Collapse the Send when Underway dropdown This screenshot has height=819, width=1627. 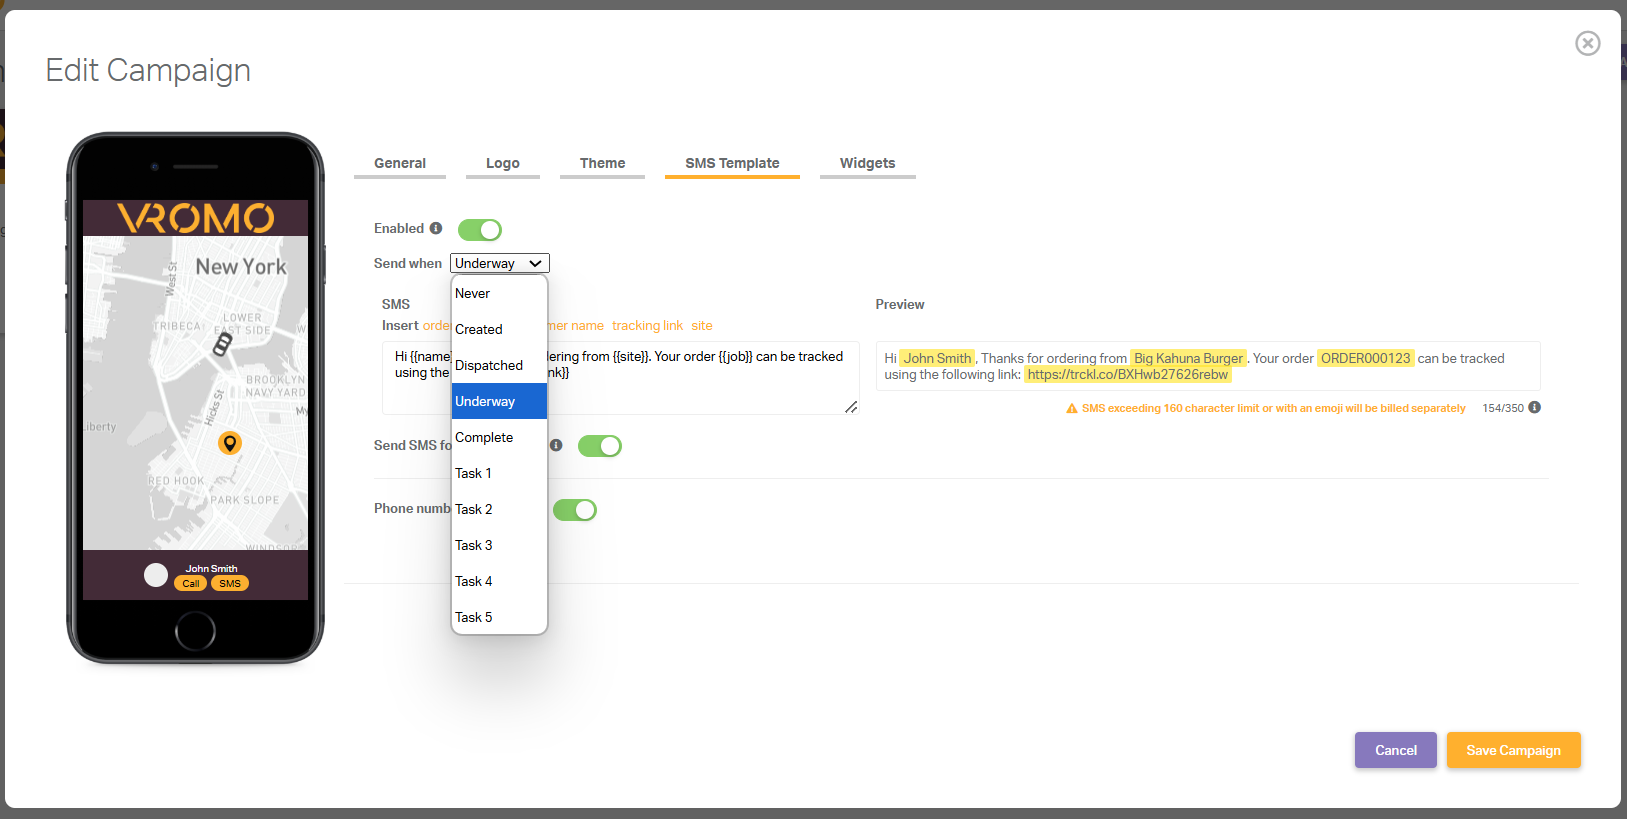click(x=500, y=263)
